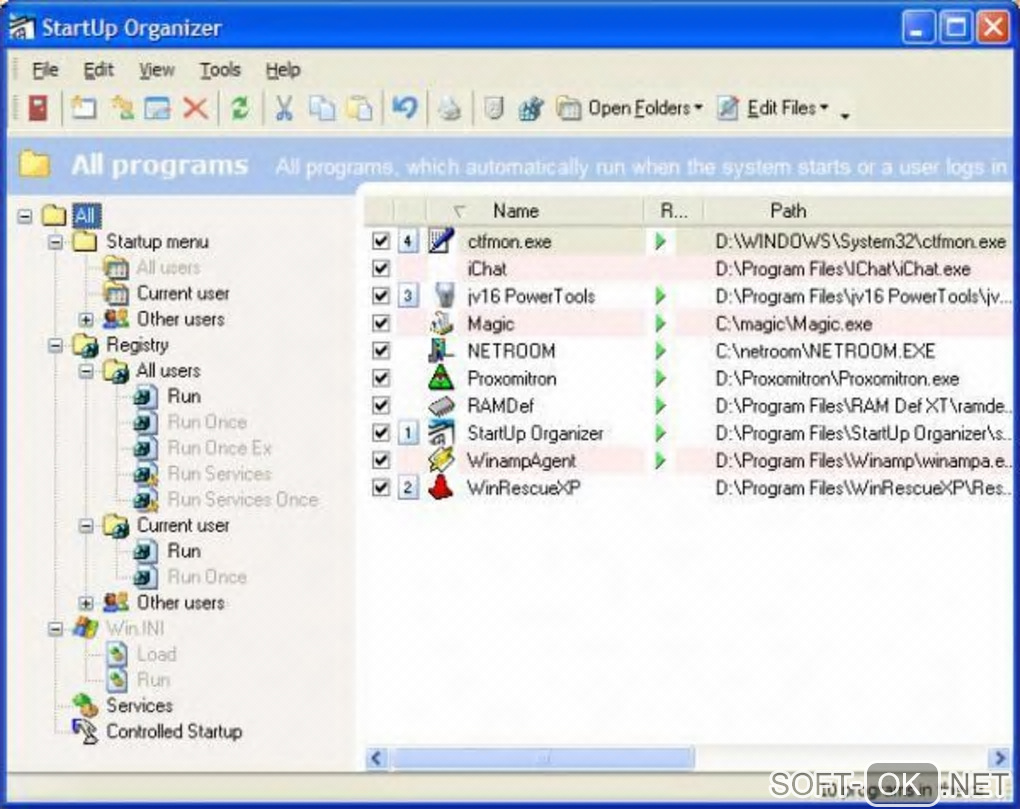
Task: Click green run arrow for StartUp Organizer
Action: (661, 432)
